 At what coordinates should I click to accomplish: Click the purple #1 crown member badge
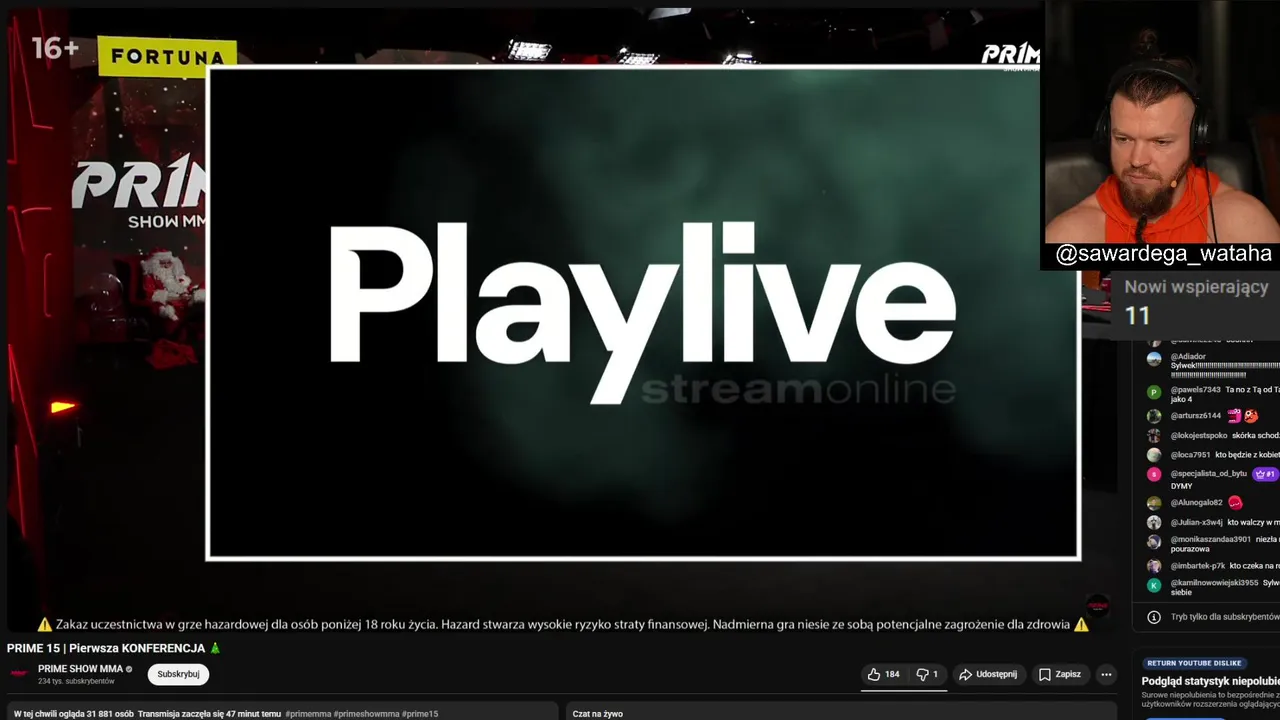click(1265, 474)
